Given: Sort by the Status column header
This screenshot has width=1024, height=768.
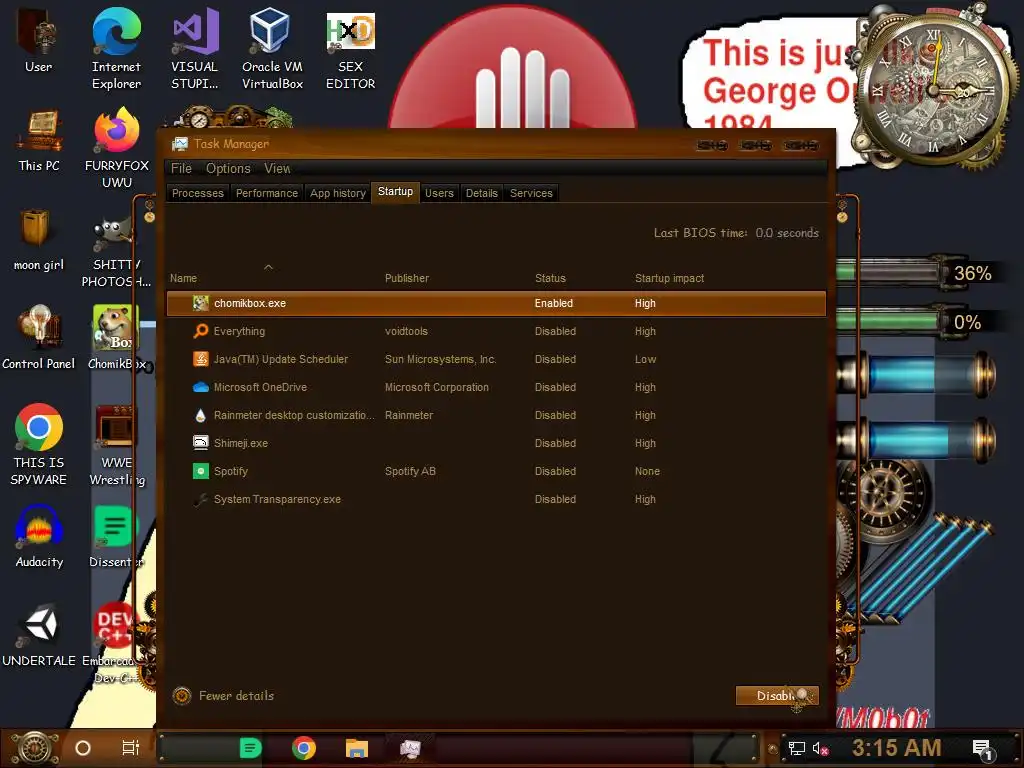Looking at the screenshot, I should click(551, 278).
